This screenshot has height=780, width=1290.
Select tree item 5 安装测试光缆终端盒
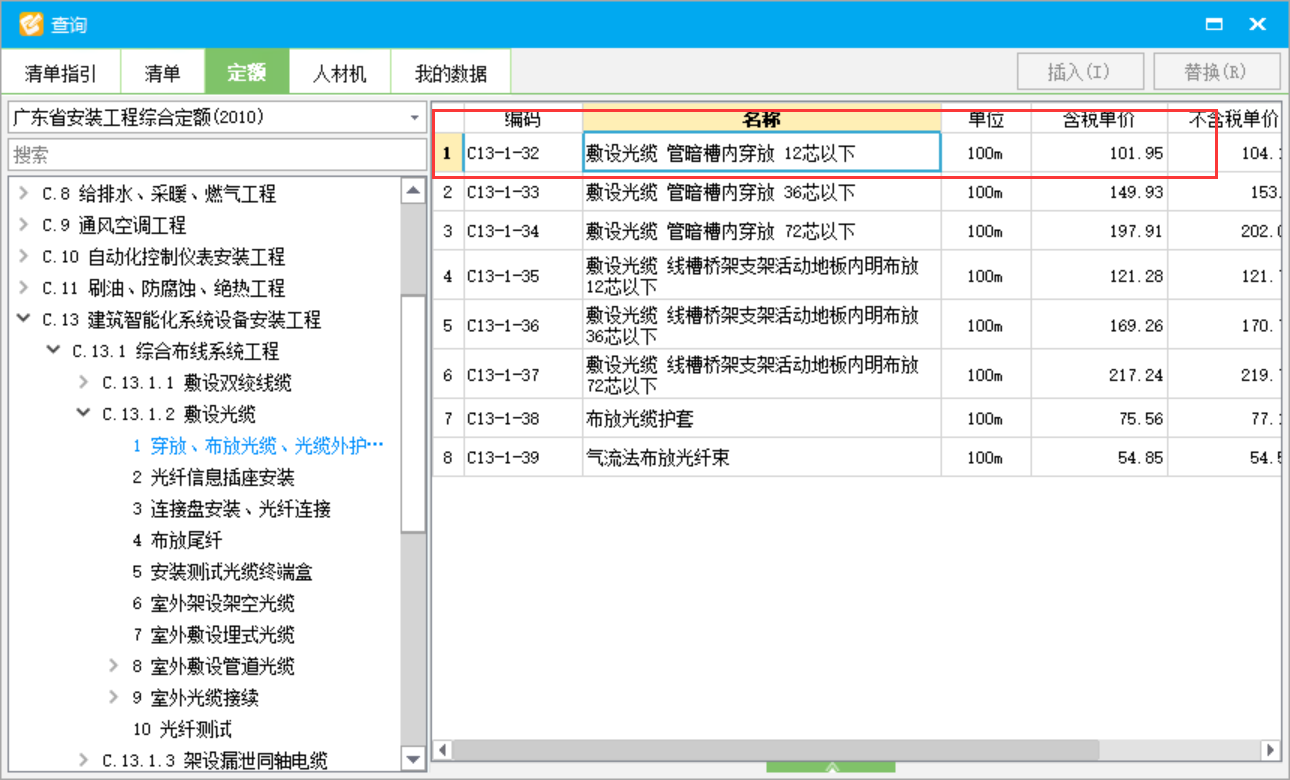tap(222, 572)
